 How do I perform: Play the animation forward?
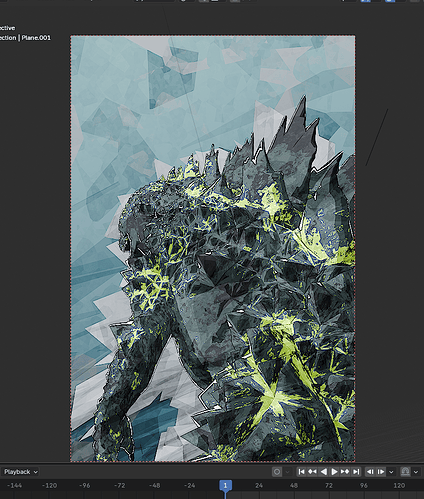click(334, 472)
